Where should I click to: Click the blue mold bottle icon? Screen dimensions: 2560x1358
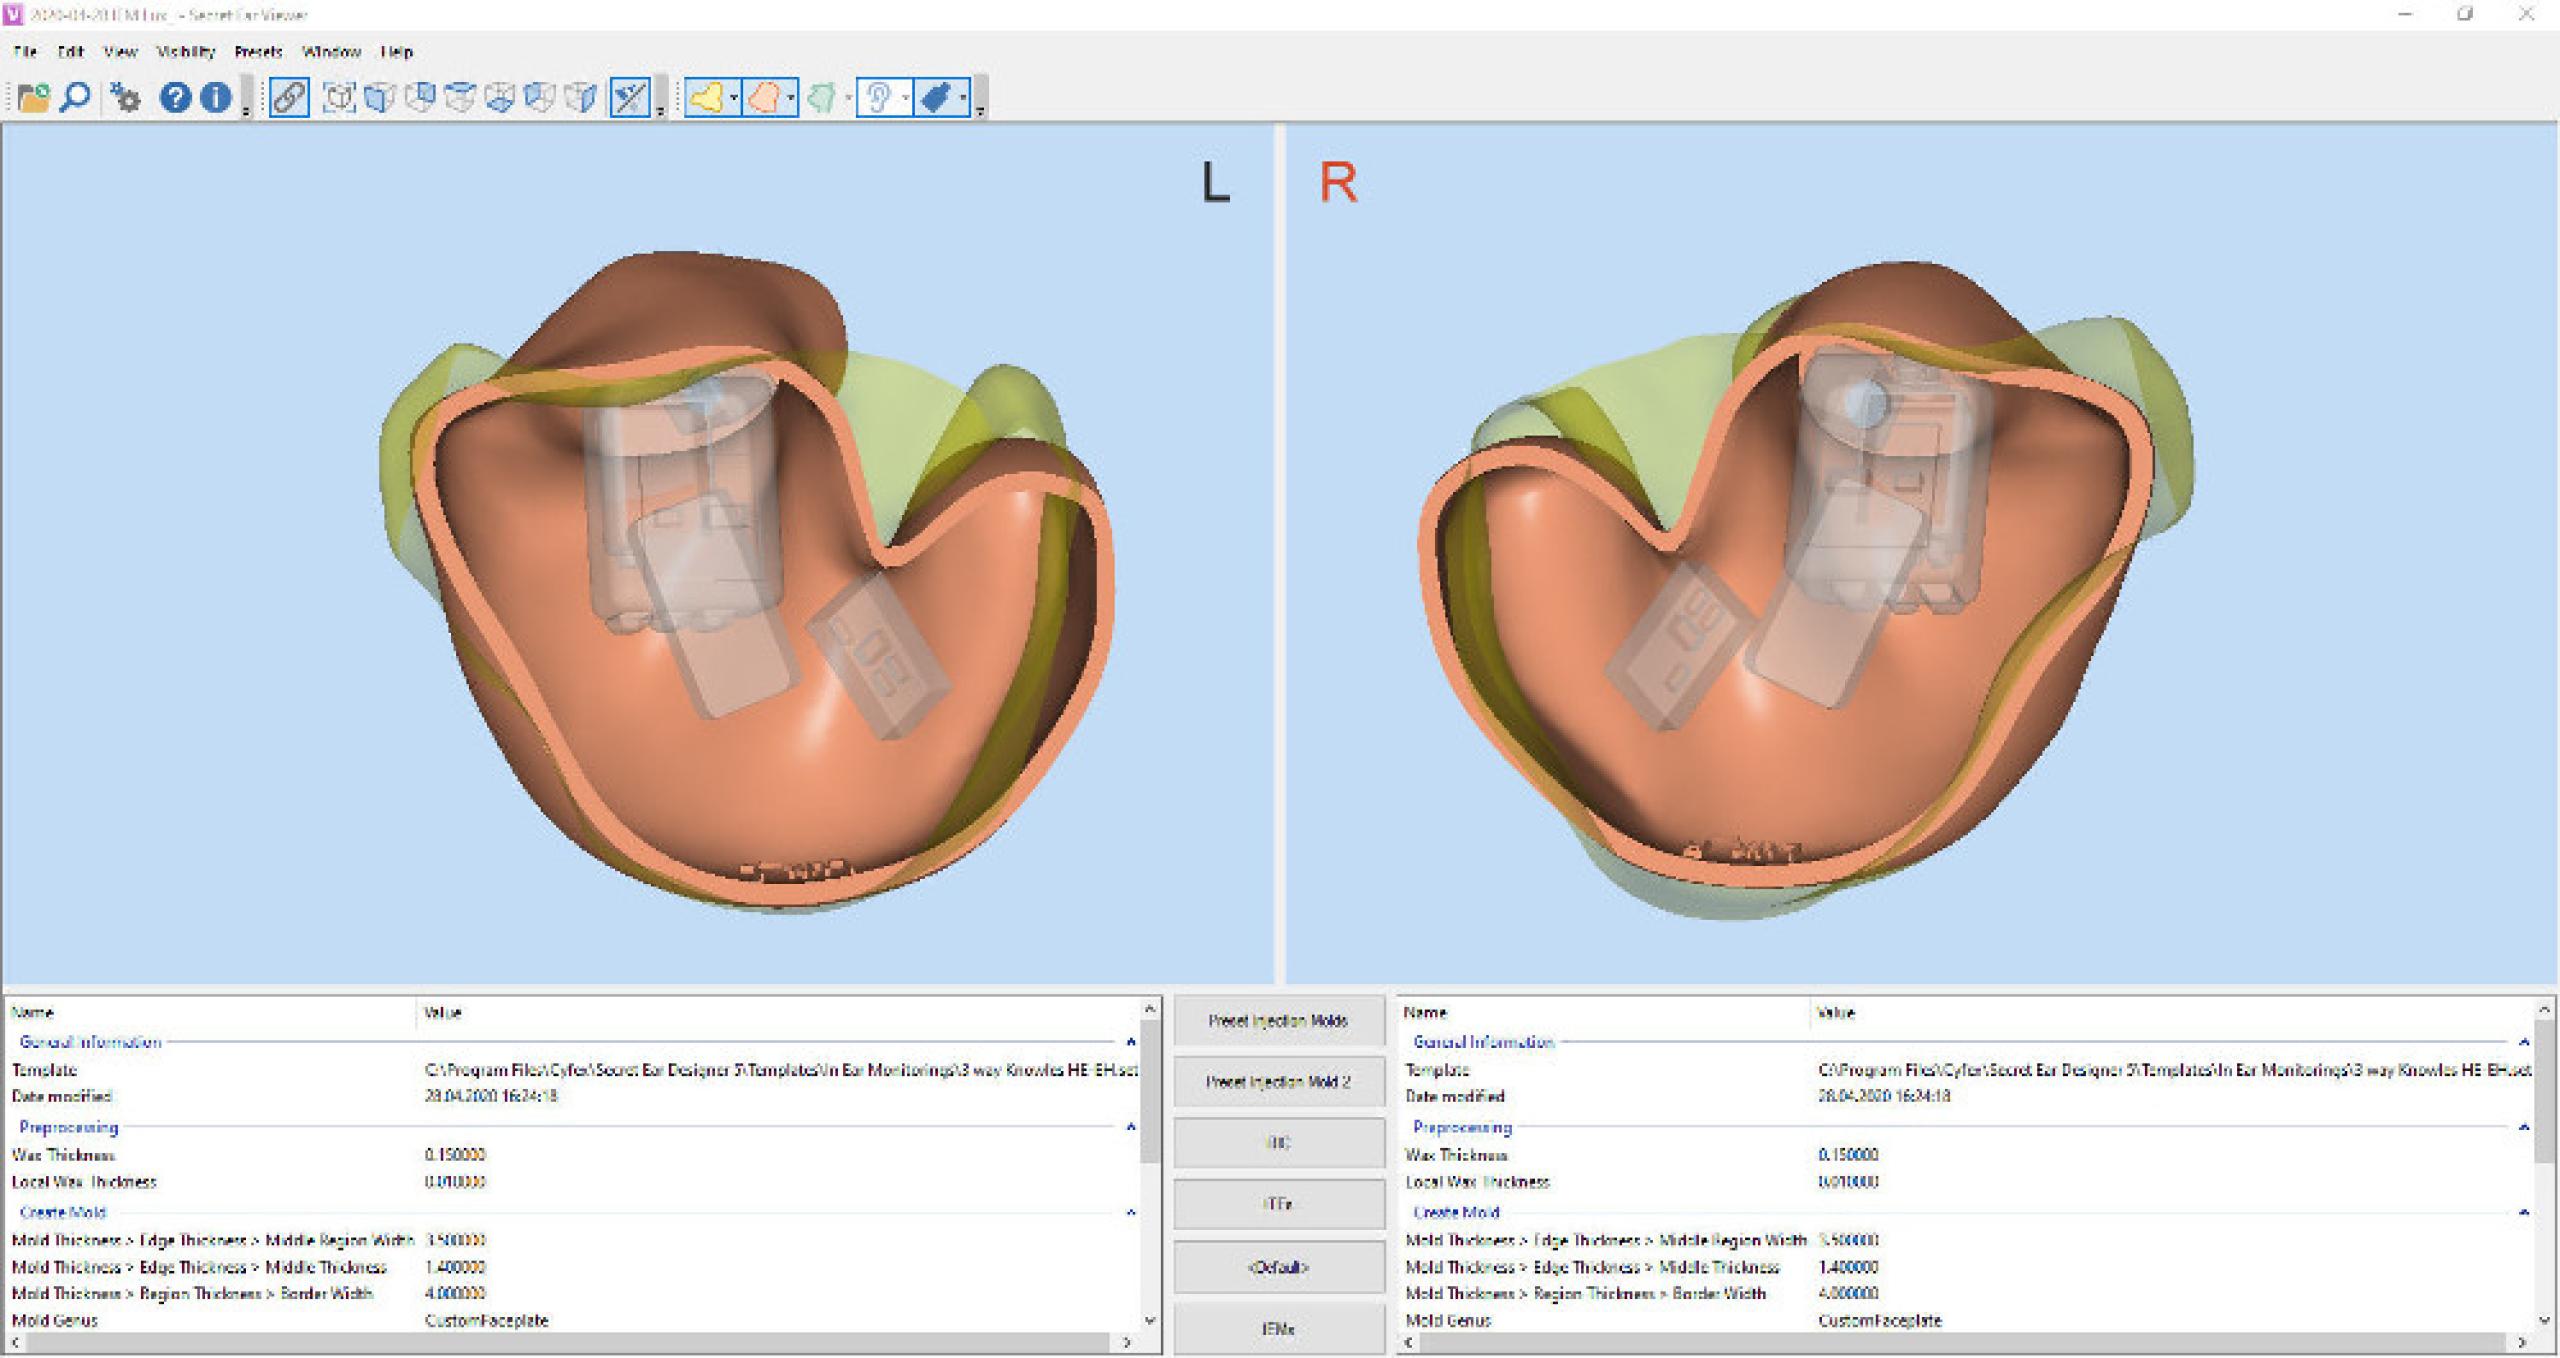[x=937, y=97]
